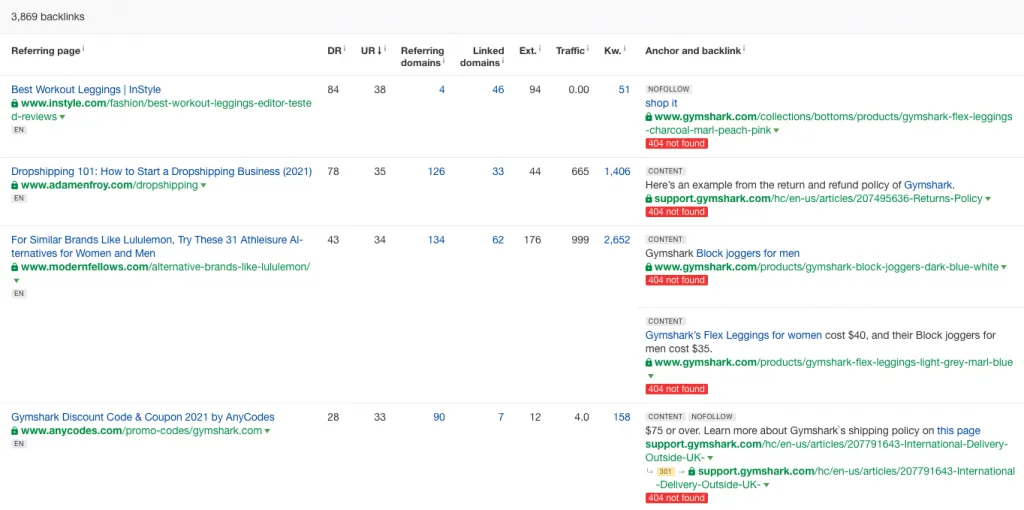Open linked domains count 7 for anycodes

502,417
